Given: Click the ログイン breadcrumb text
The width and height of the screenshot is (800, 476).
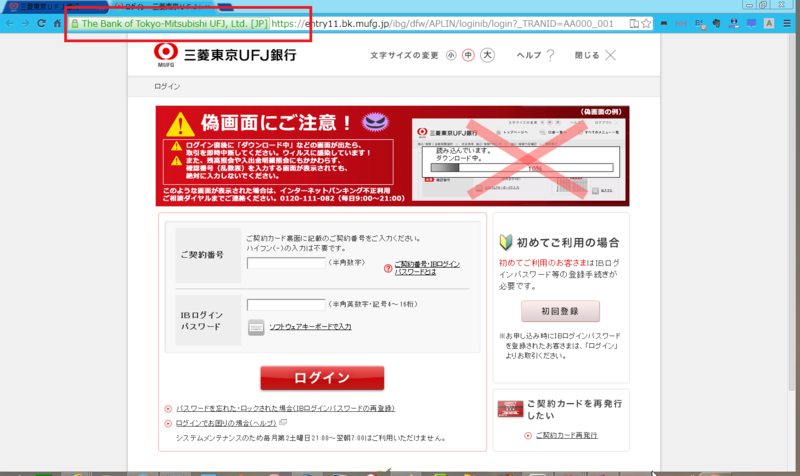Looking at the screenshot, I should point(167,86).
